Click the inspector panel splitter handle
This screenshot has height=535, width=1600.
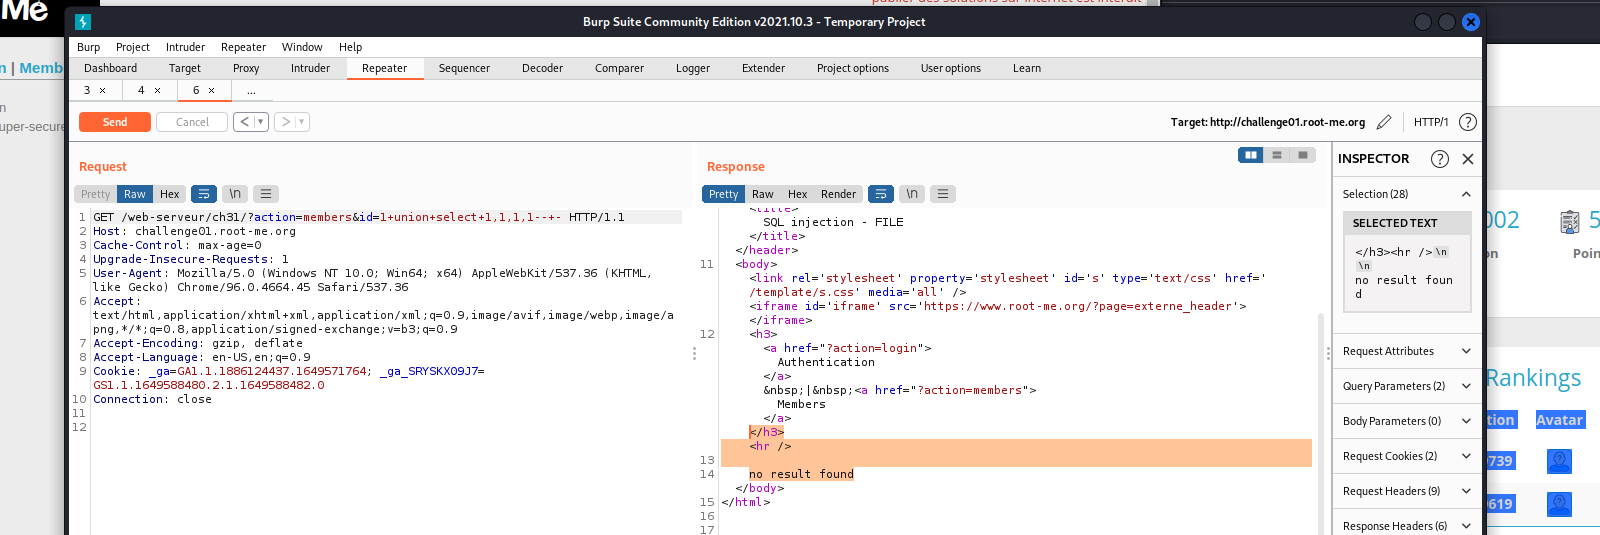[x=1328, y=353]
